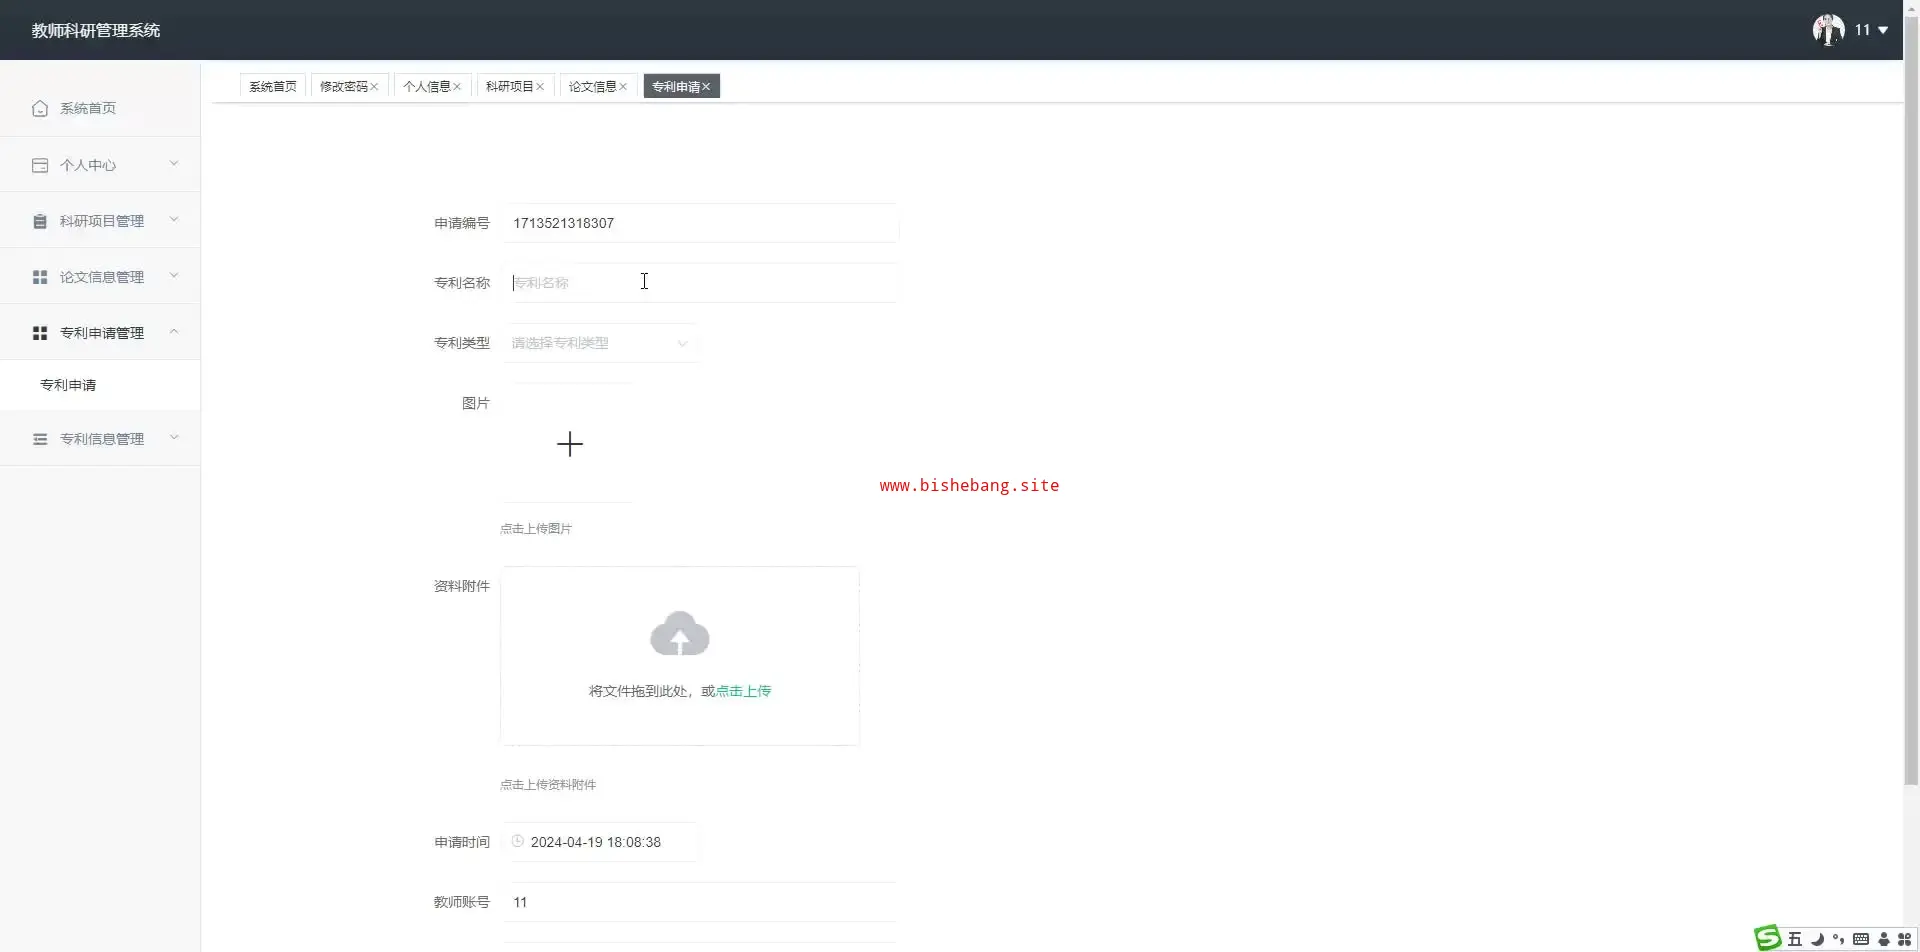Viewport: 1920px width, 952px height.
Task: Switch to the 系统首页 tab
Action: 273,87
